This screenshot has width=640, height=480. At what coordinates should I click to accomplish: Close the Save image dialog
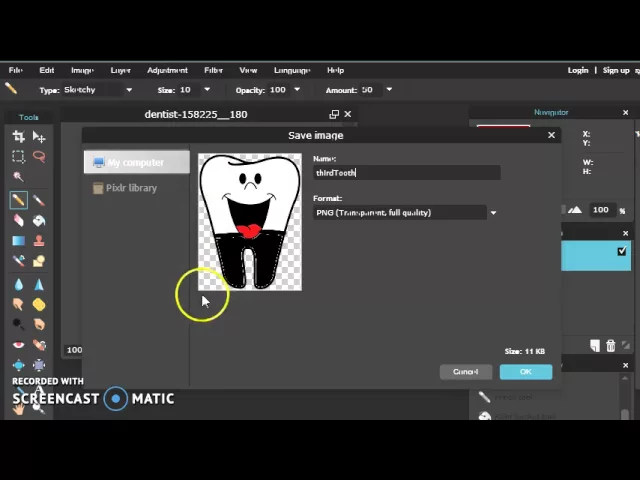[551, 135]
